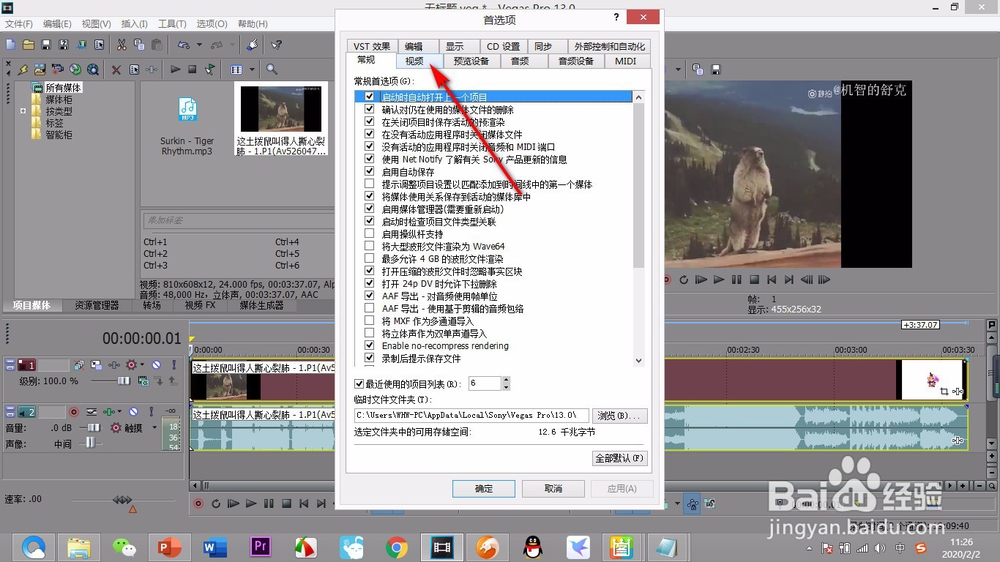This screenshot has width=1000, height=562.
Task: Open the What's This help cursor tool
Action: click(276, 45)
